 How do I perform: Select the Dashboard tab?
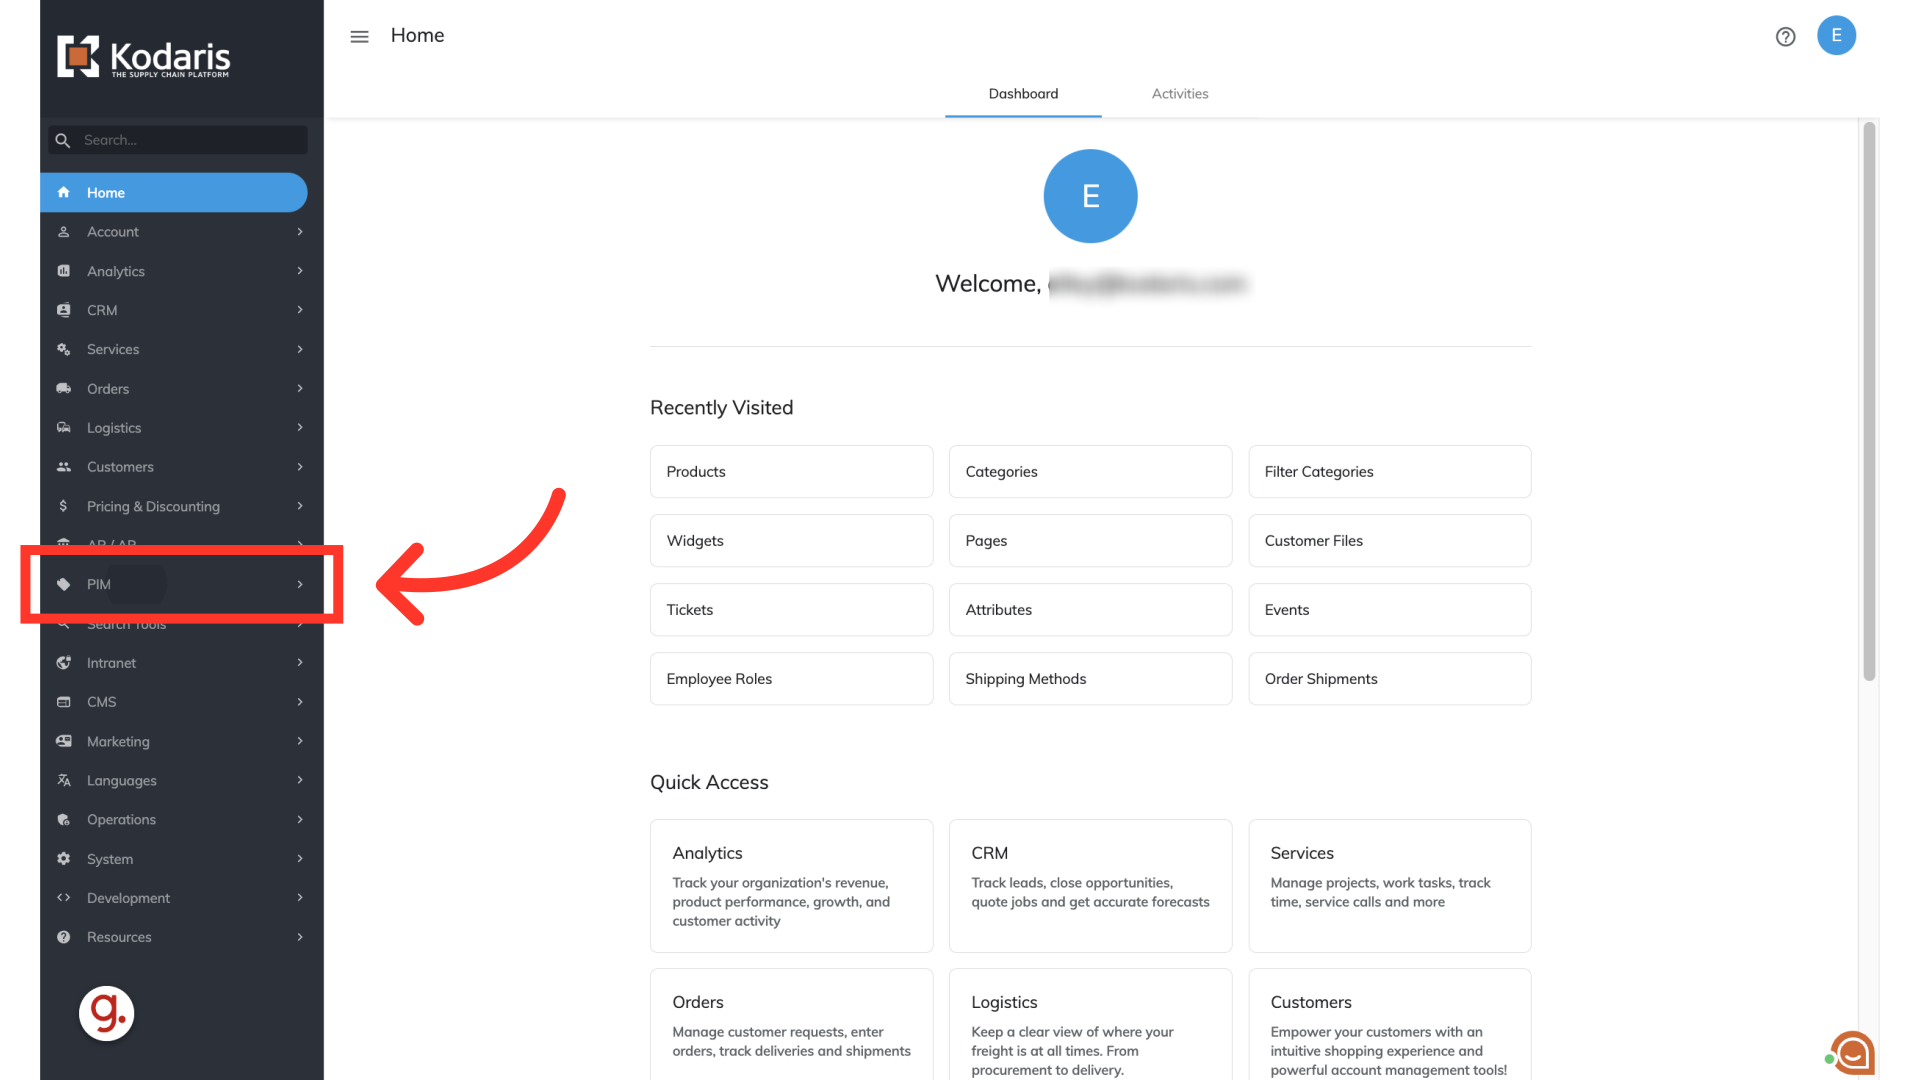pyautogui.click(x=1023, y=94)
